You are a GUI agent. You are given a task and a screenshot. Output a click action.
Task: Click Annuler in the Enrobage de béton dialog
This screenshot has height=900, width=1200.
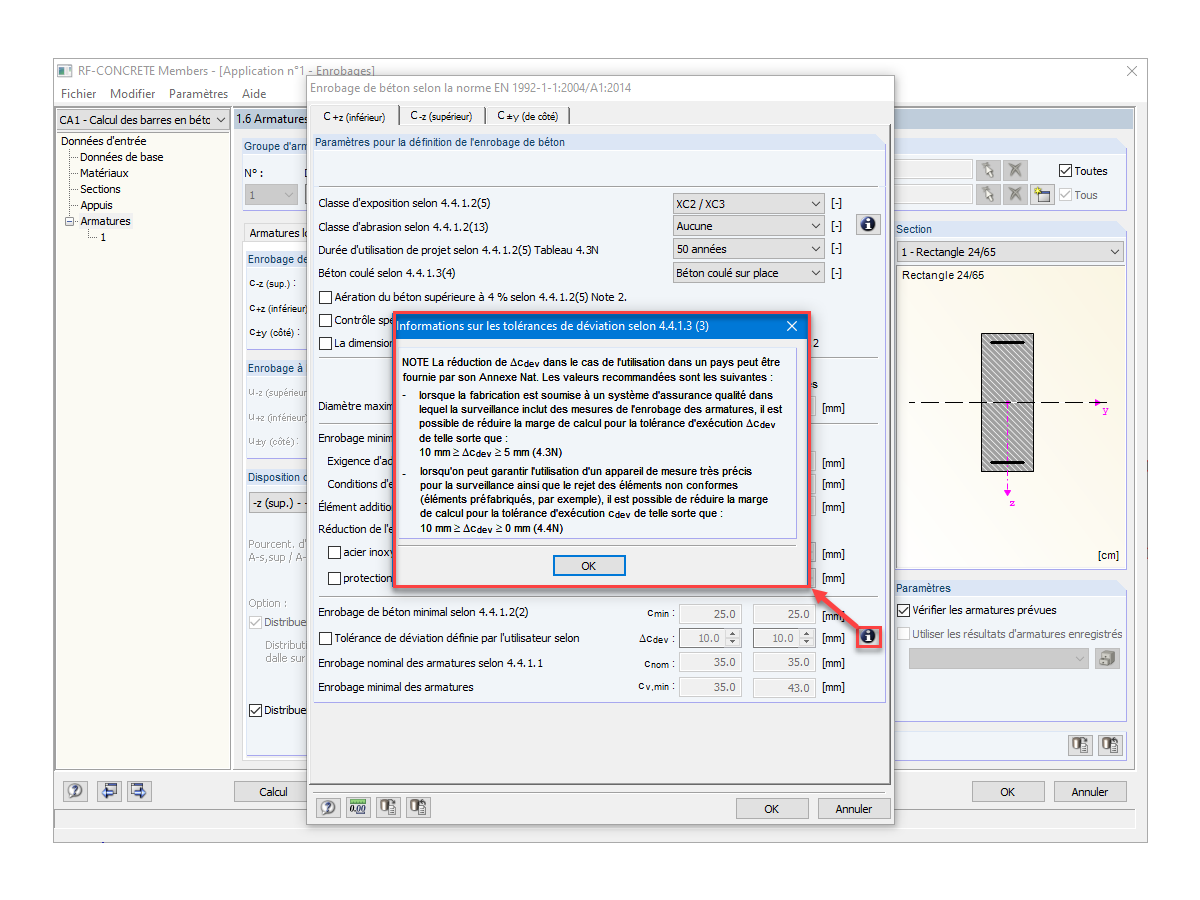click(854, 809)
